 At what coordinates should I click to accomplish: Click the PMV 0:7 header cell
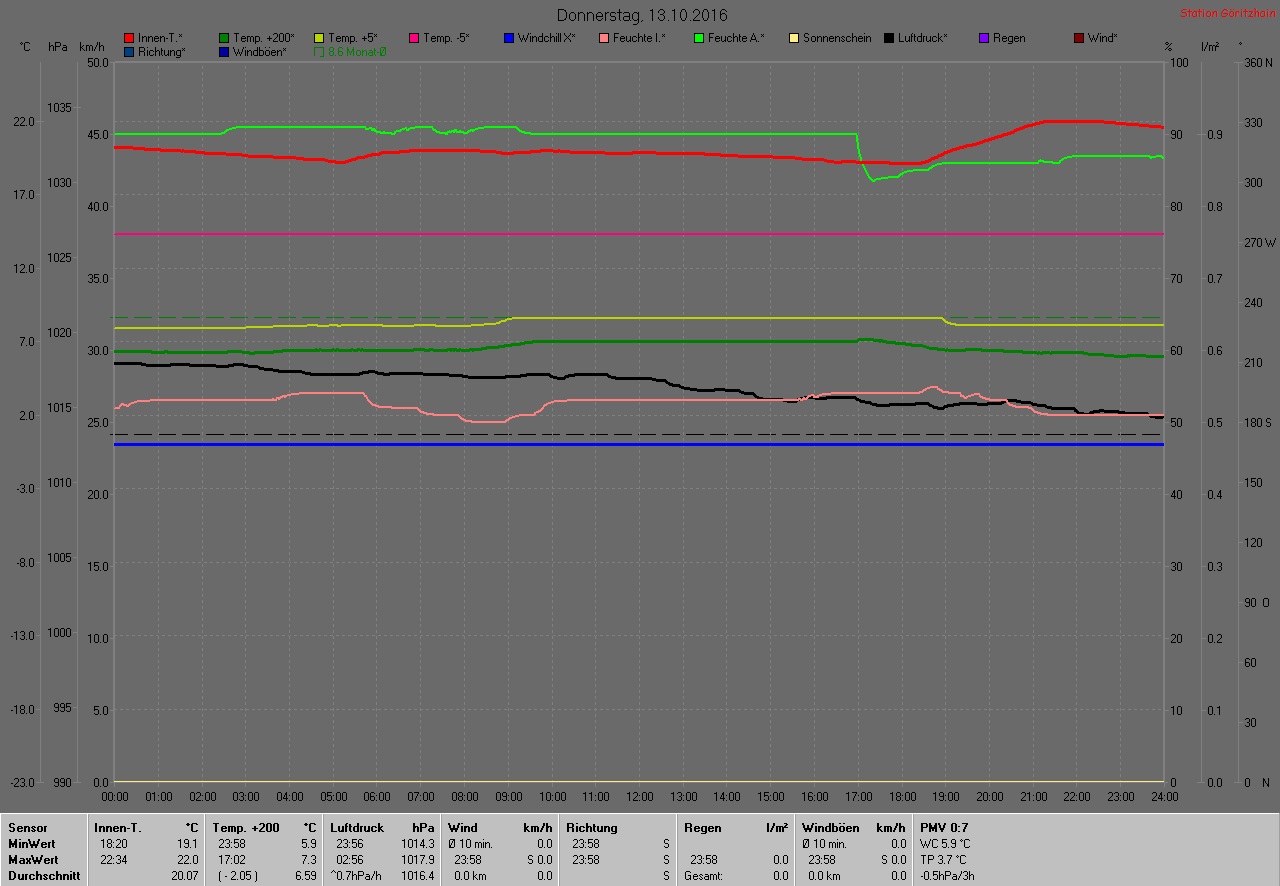point(944,828)
